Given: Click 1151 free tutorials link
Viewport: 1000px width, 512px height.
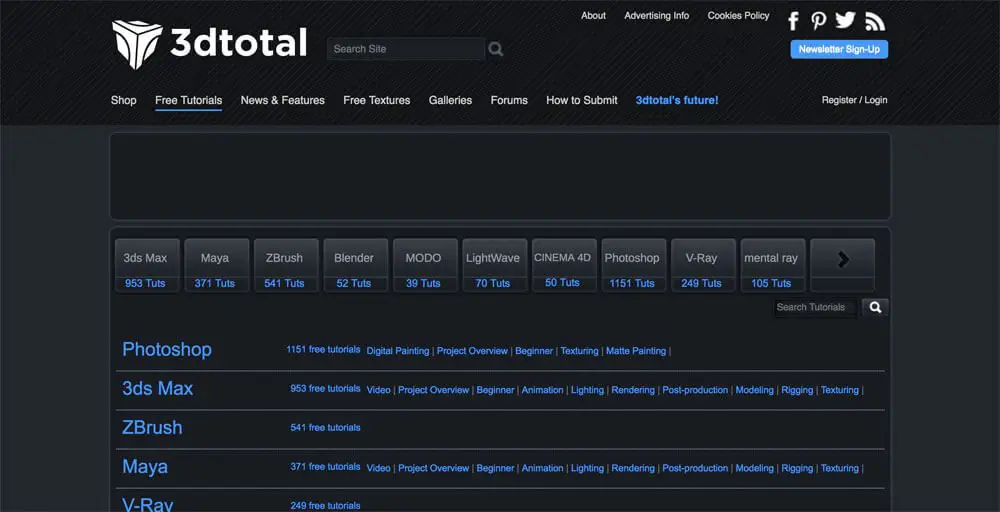Looking at the screenshot, I should pos(323,350).
